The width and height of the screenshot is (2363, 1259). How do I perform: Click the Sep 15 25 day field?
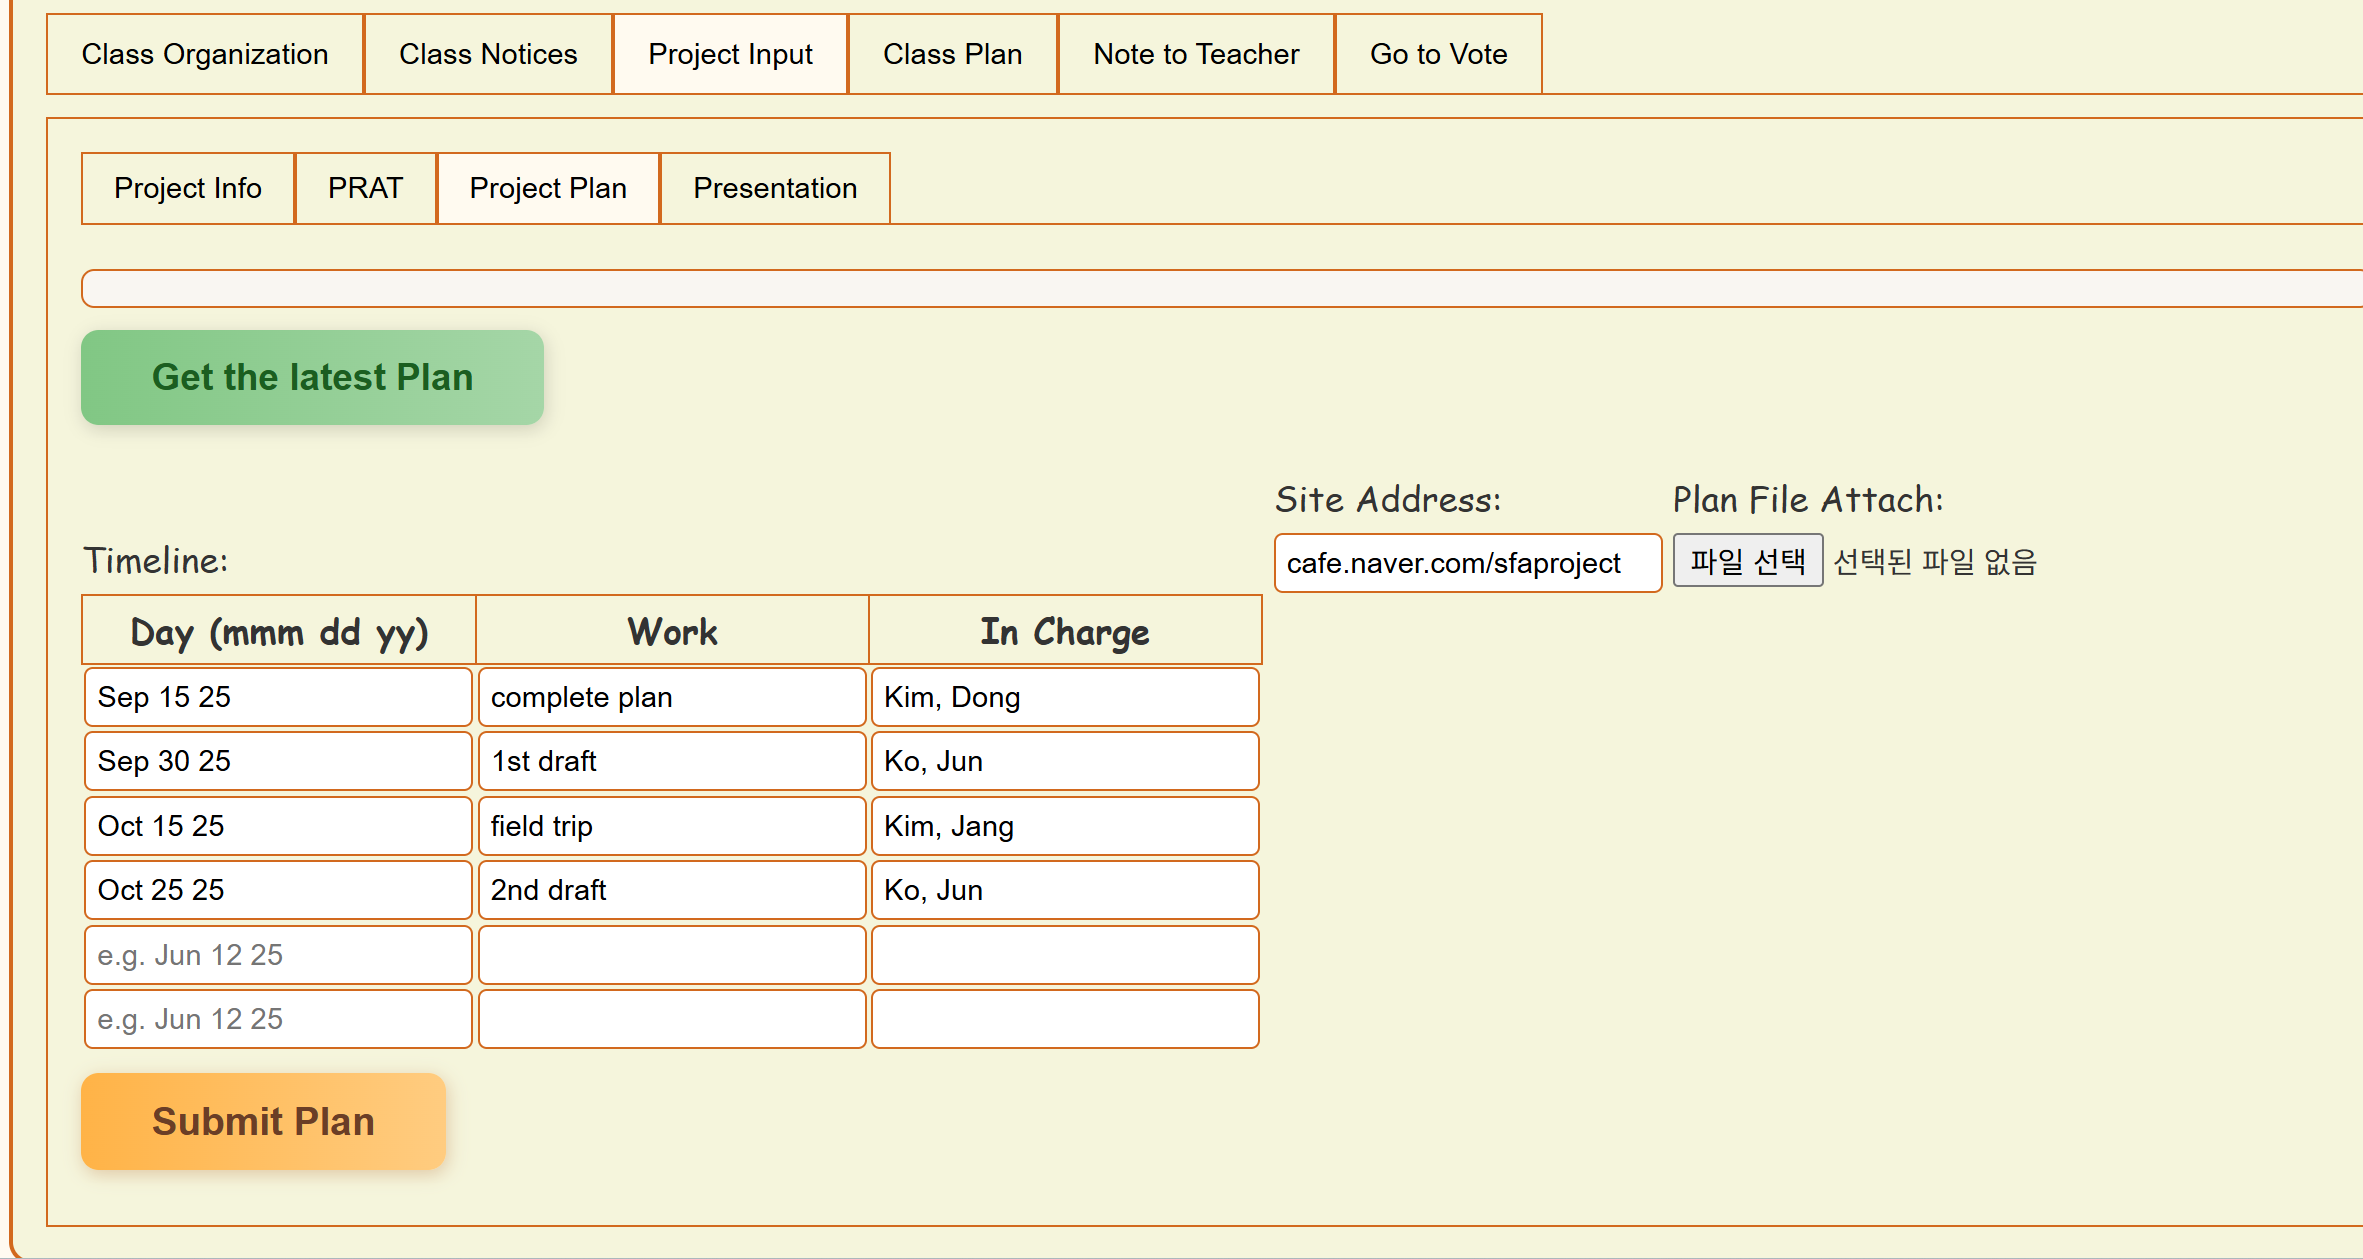click(x=278, y=697)
